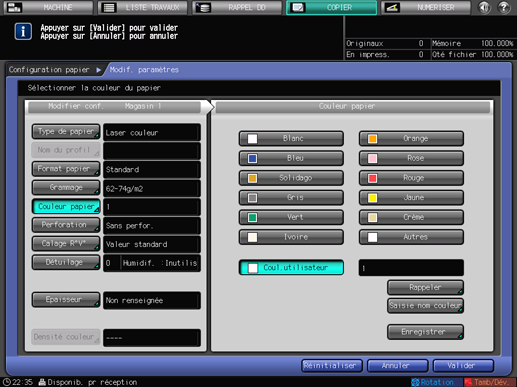This screenshot has width=517, height=387.
Task: Open Détuilage setting
Action: 66,262
